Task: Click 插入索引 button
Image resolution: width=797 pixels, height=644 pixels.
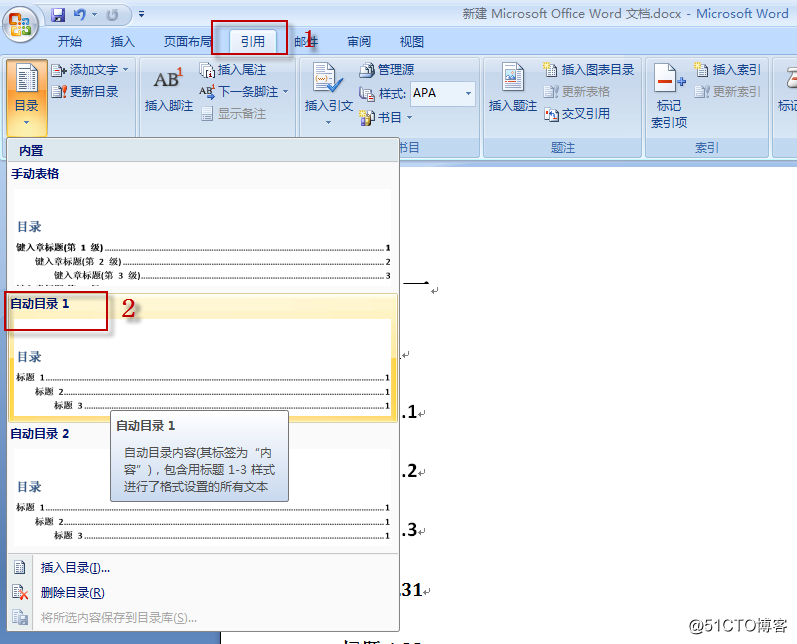Action: 727,70
